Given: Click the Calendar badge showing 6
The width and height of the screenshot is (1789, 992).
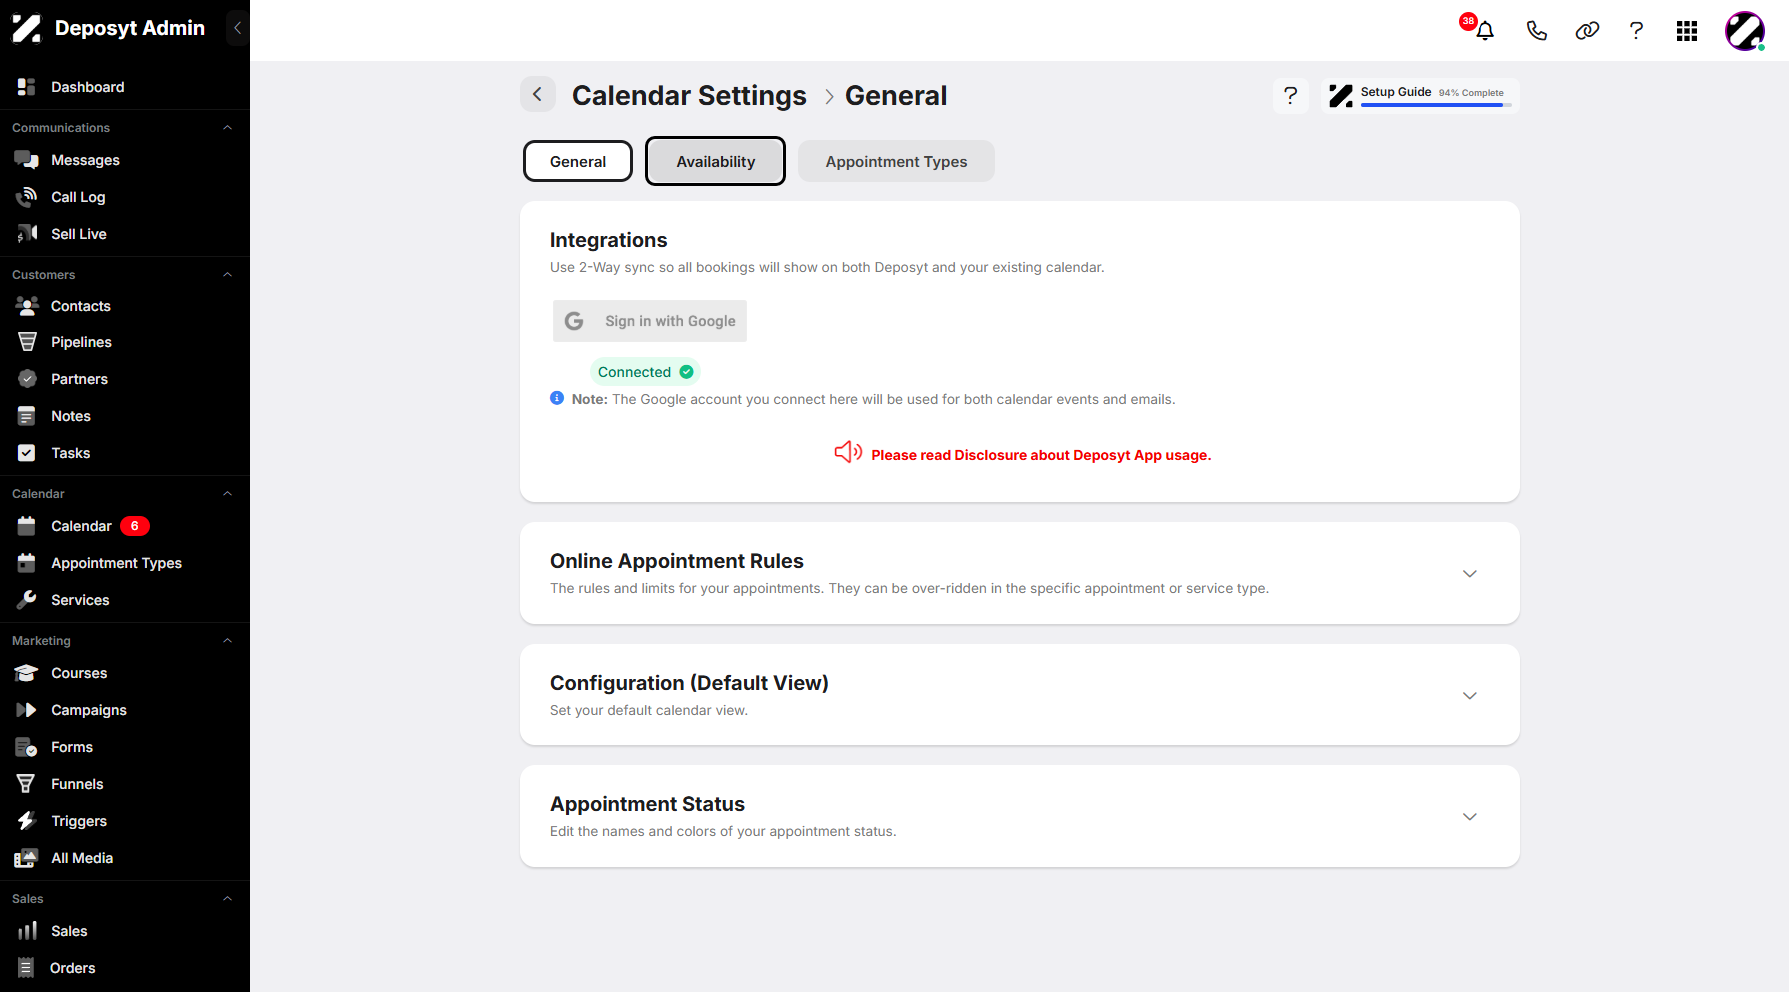Looking at the screenshot, I should [x=135, y=526].
